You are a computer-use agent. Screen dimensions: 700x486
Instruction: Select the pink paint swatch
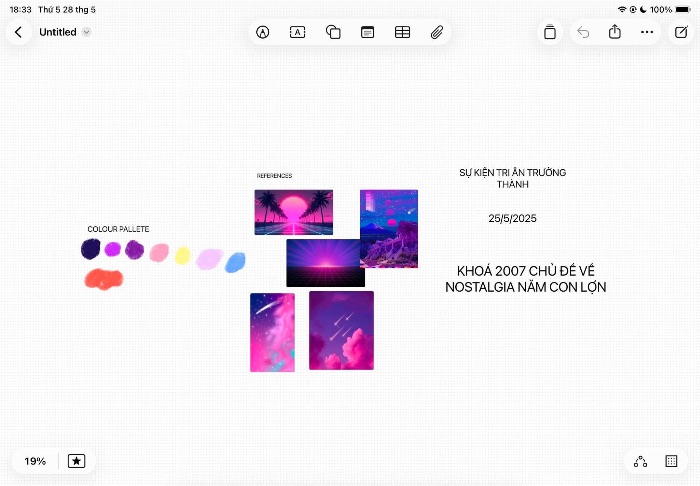[159, 253]
